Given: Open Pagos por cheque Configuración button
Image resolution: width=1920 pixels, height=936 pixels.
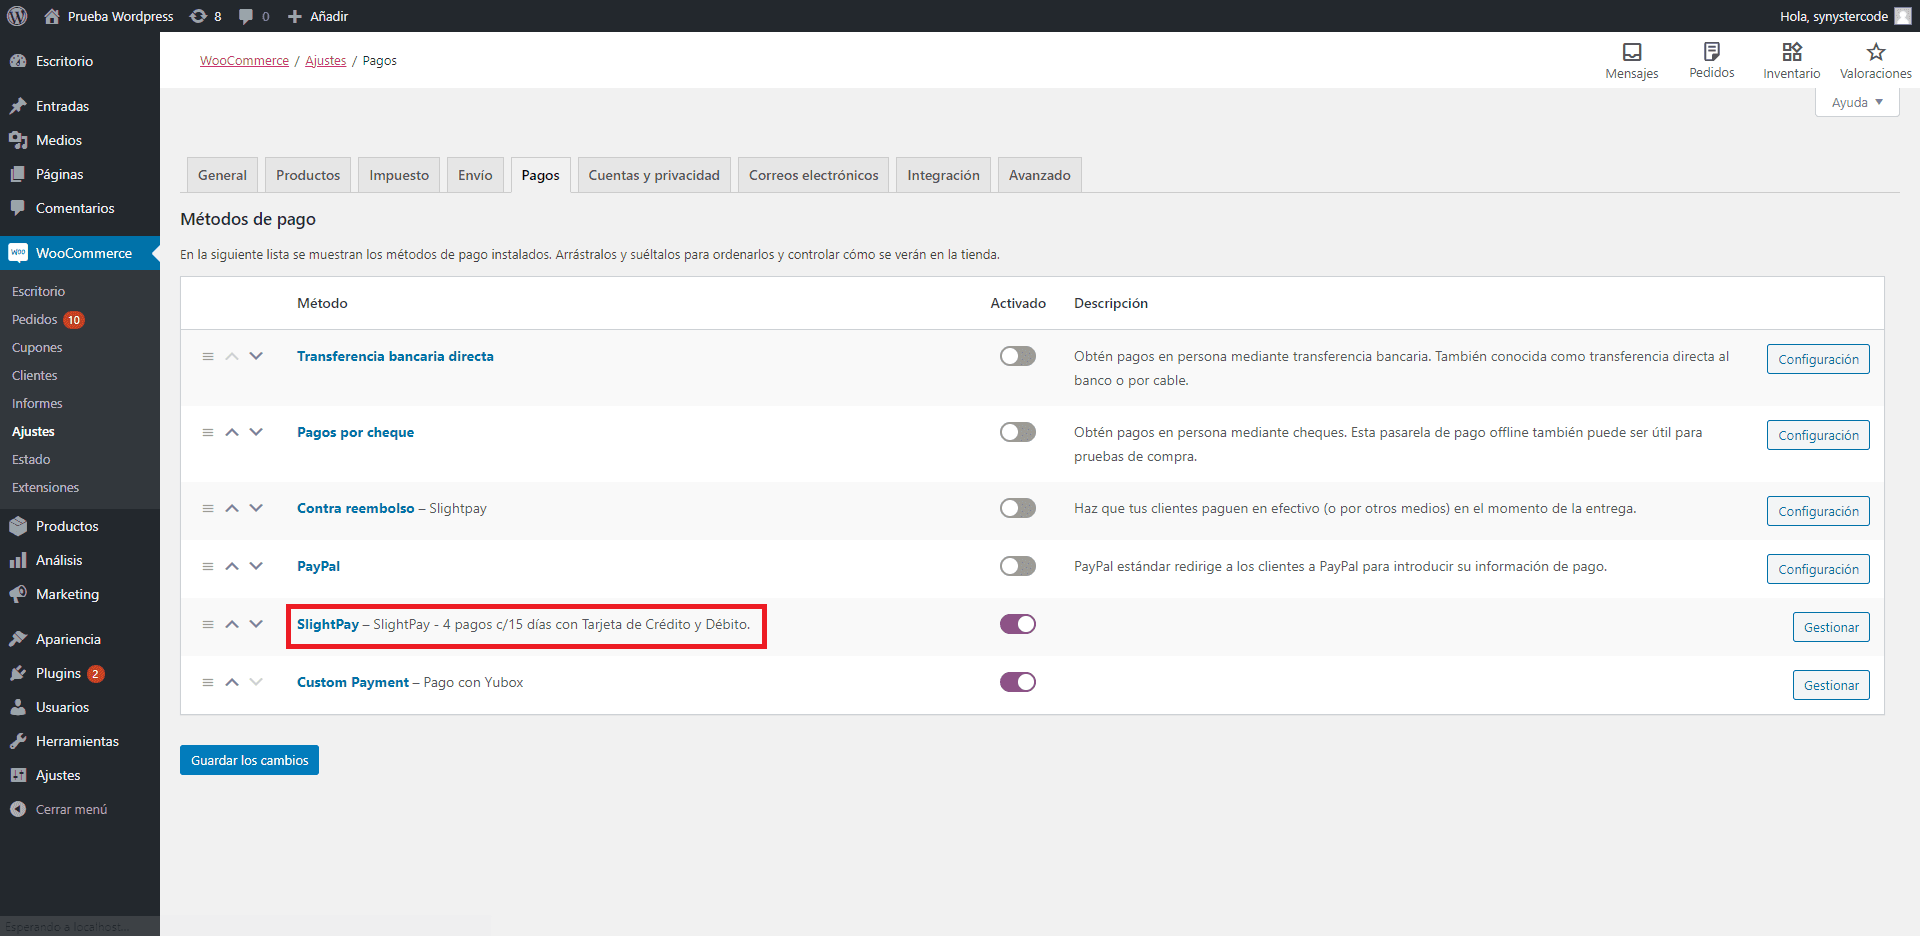Looking at the screenshot, I should click(x=1818, y=435).
